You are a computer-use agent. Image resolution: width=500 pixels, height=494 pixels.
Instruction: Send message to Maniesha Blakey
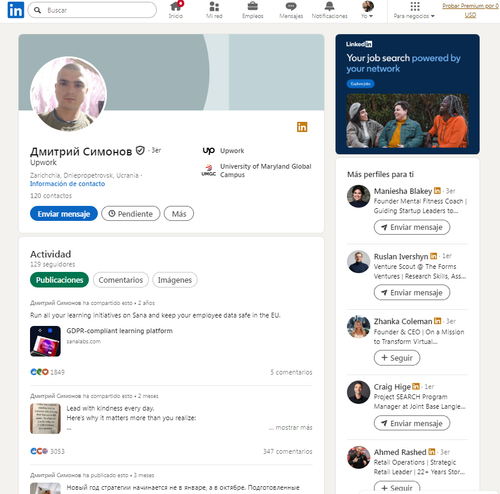[x=412, y=227]
